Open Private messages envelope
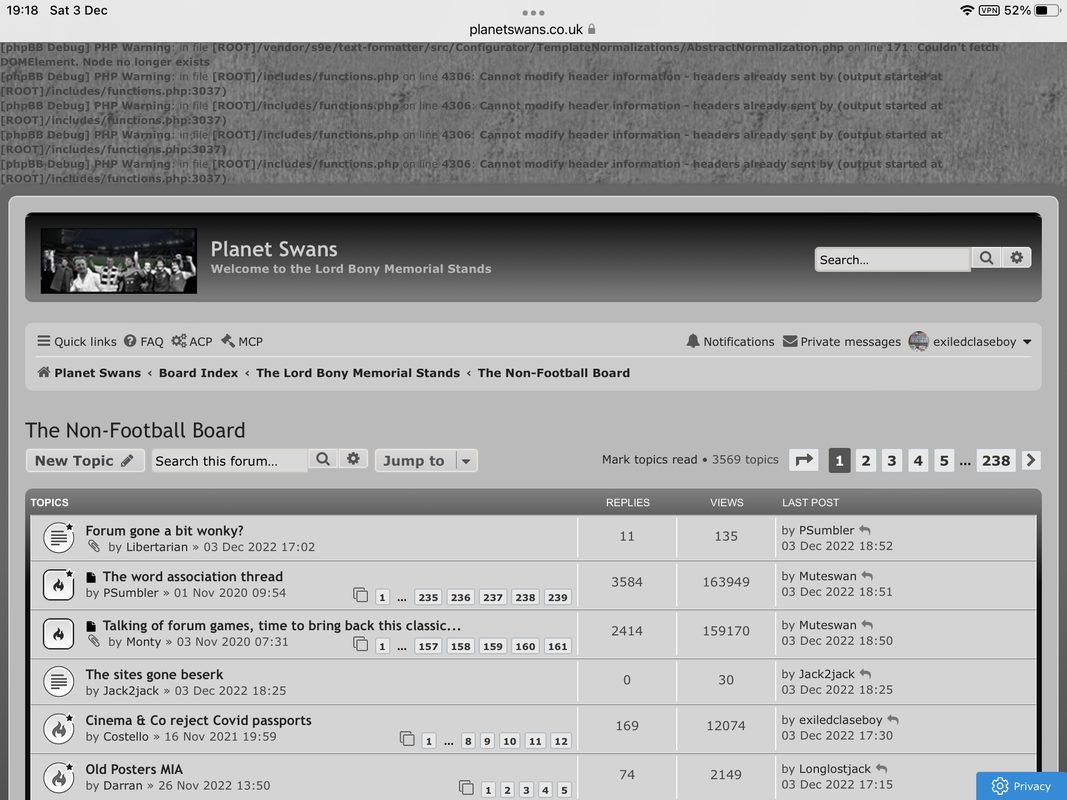1067x800 pixels. [790, 341]
